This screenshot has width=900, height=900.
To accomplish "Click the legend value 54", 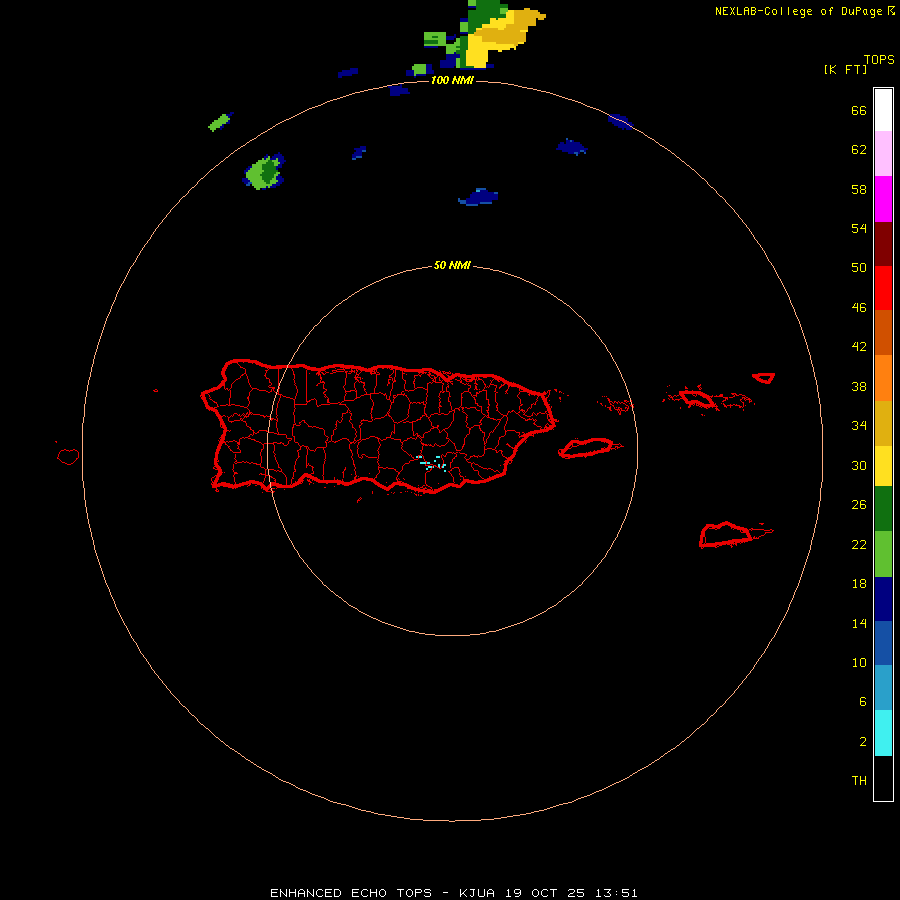I will (x=859, y=228).
